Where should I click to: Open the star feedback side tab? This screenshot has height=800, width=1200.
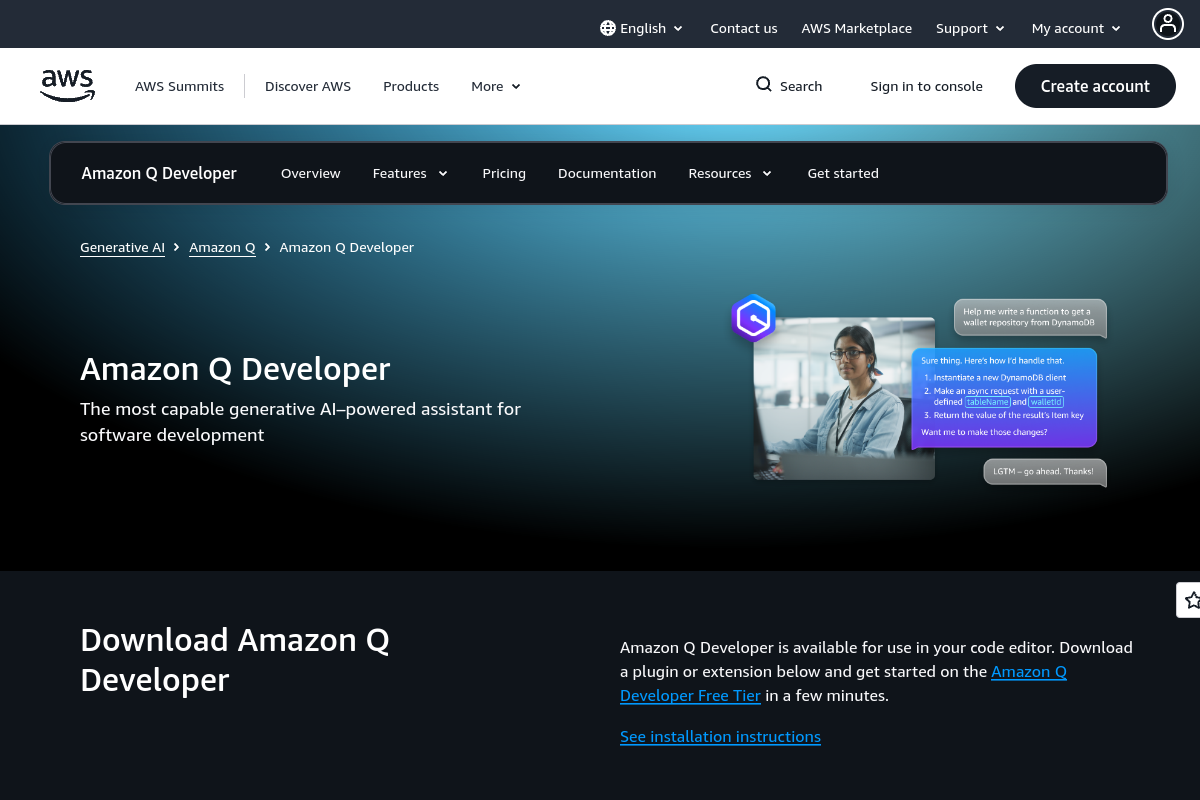coord(1190,600)
